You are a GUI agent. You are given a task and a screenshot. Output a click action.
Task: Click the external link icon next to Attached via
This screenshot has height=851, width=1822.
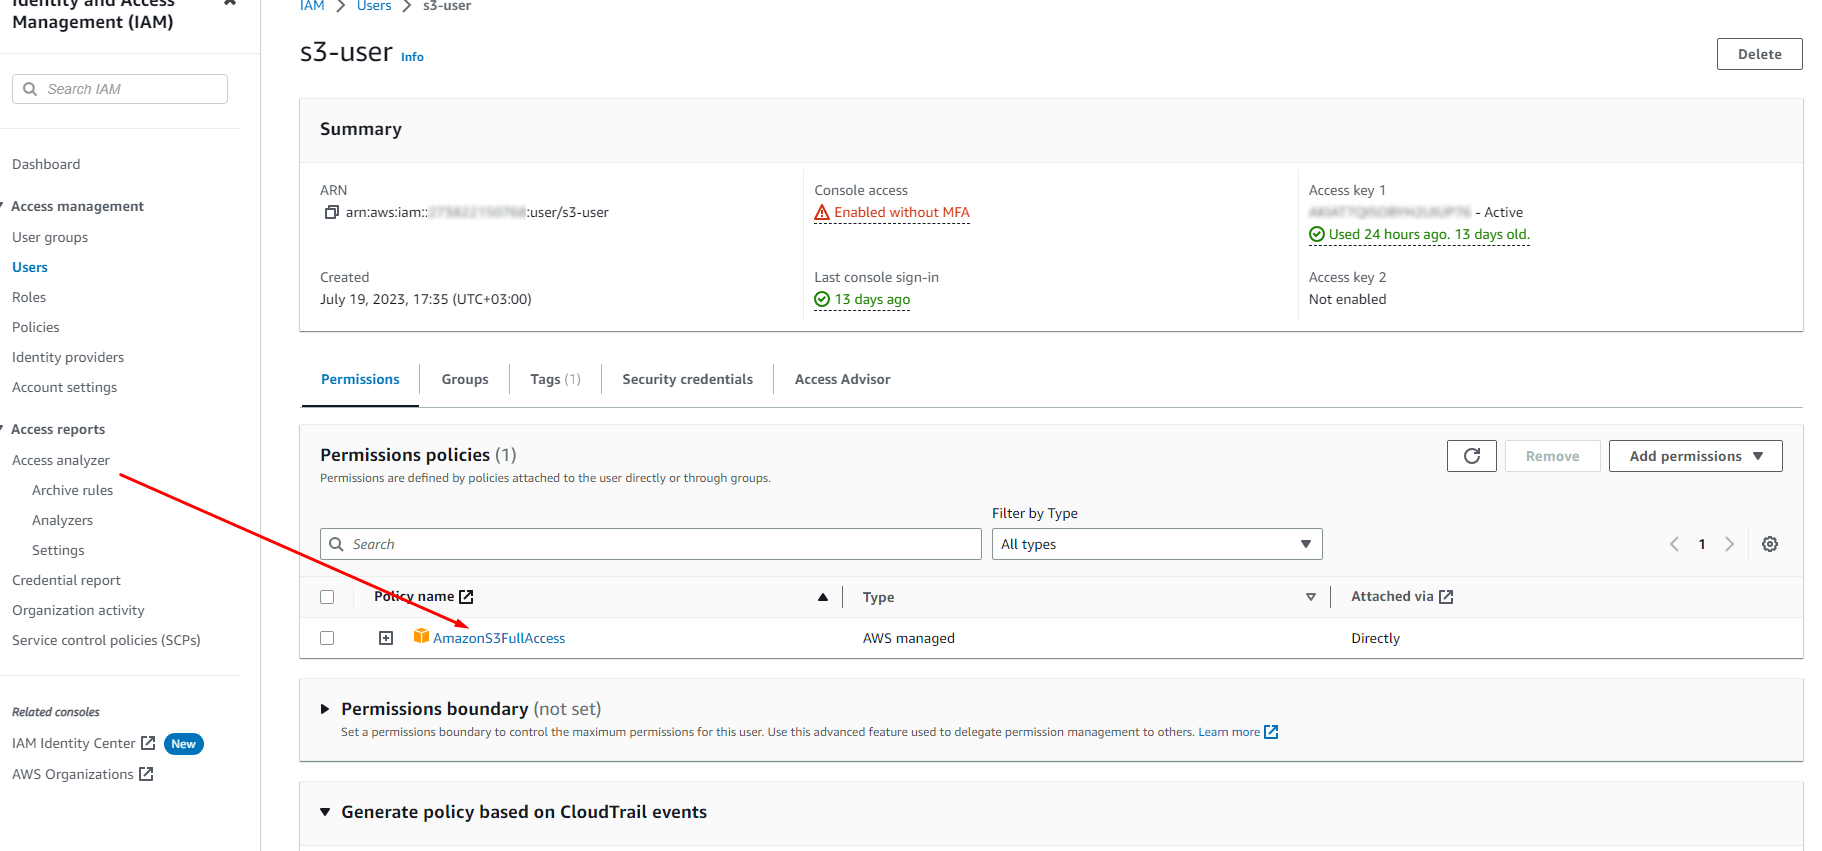1446,597
